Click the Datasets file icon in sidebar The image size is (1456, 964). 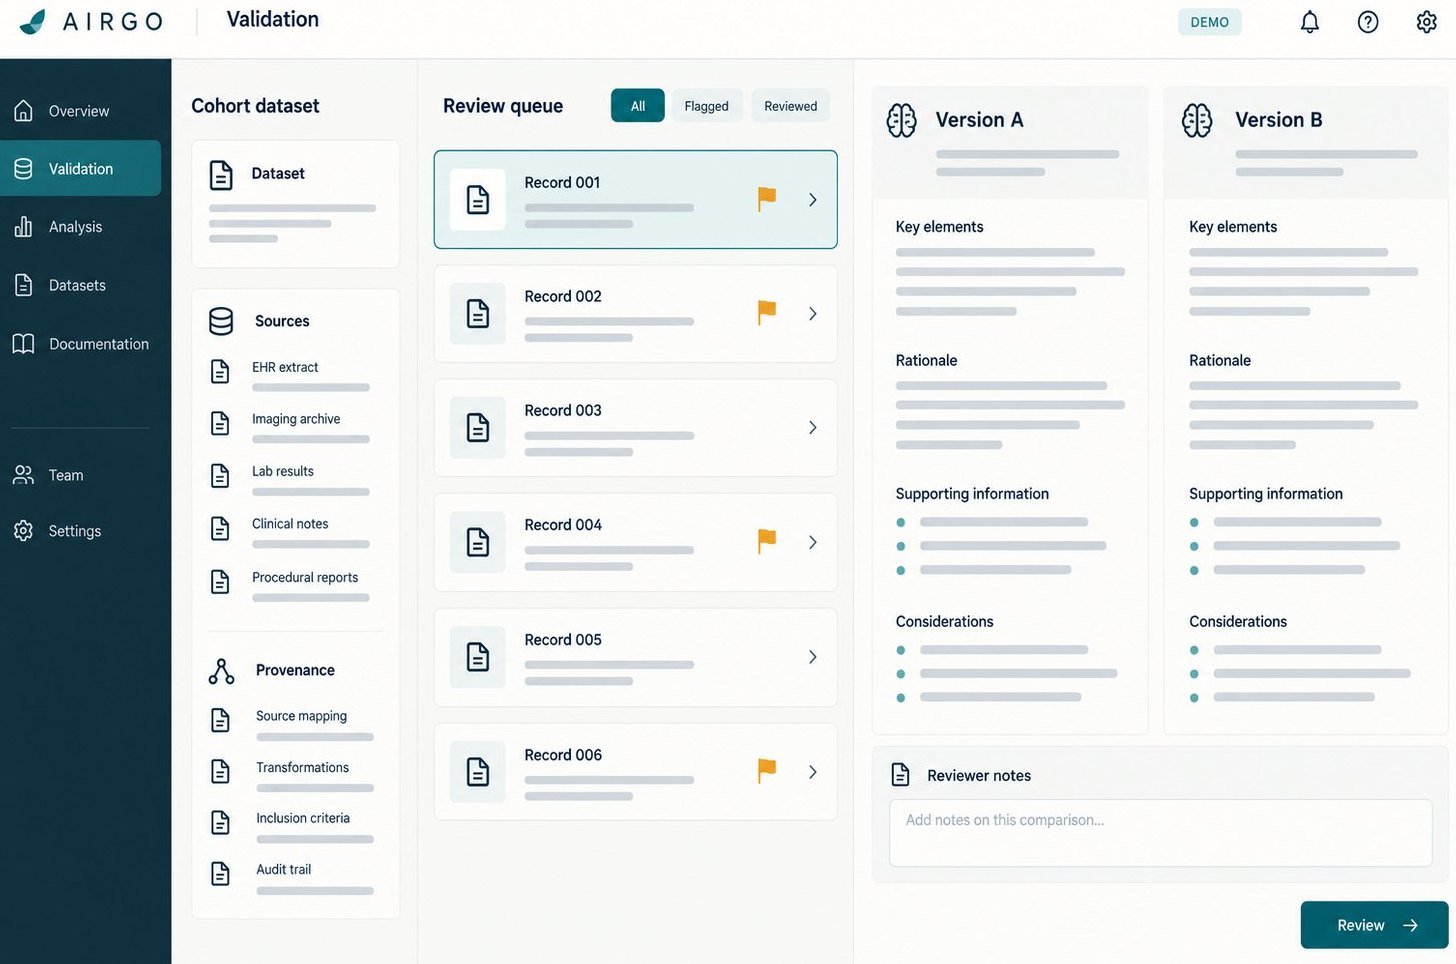pyautogui.click(x=24, y=285)
